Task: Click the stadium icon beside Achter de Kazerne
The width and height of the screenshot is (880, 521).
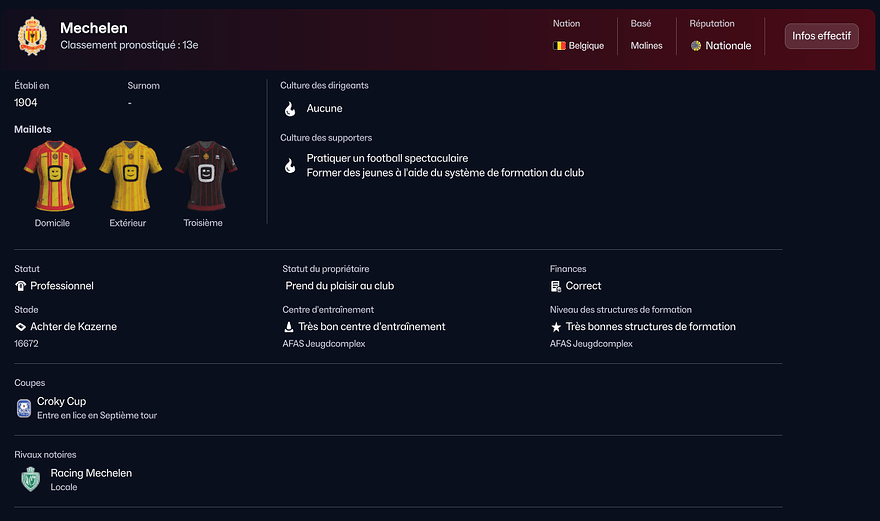Action: pyautogui.click(x=21, y=327)
